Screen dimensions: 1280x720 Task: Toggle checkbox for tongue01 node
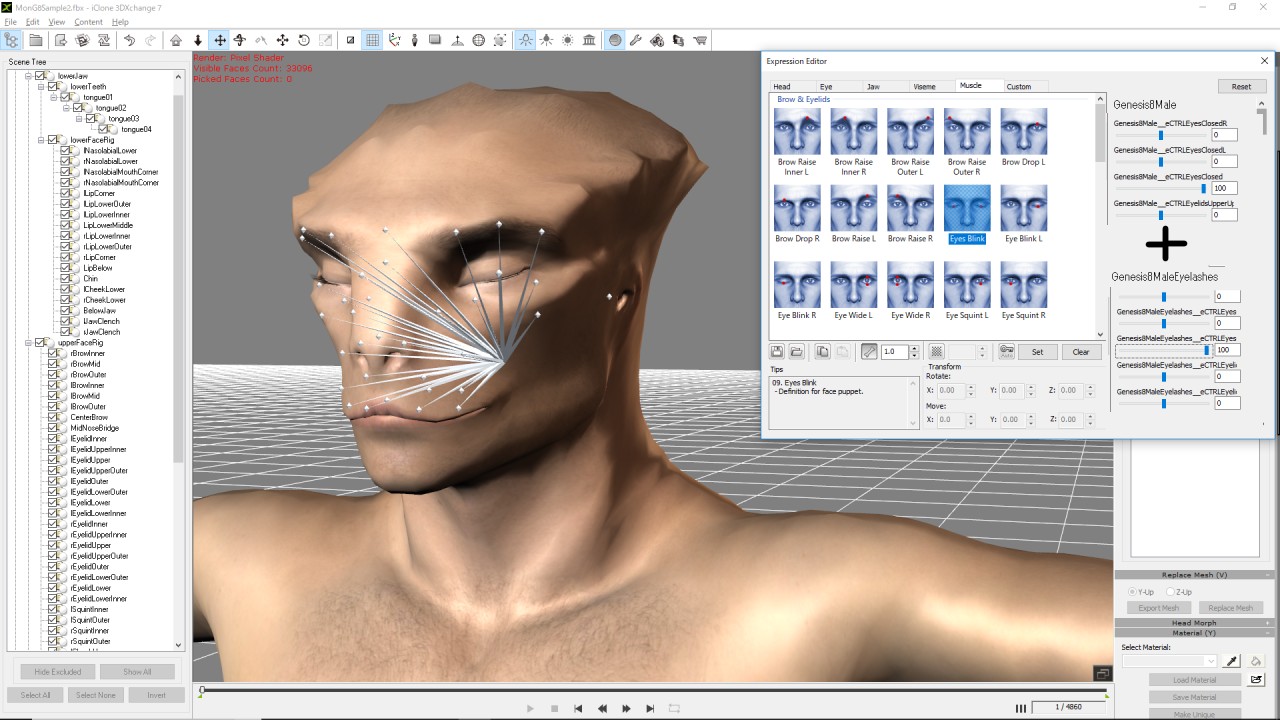pyautogui.click(x=65, y=97)
